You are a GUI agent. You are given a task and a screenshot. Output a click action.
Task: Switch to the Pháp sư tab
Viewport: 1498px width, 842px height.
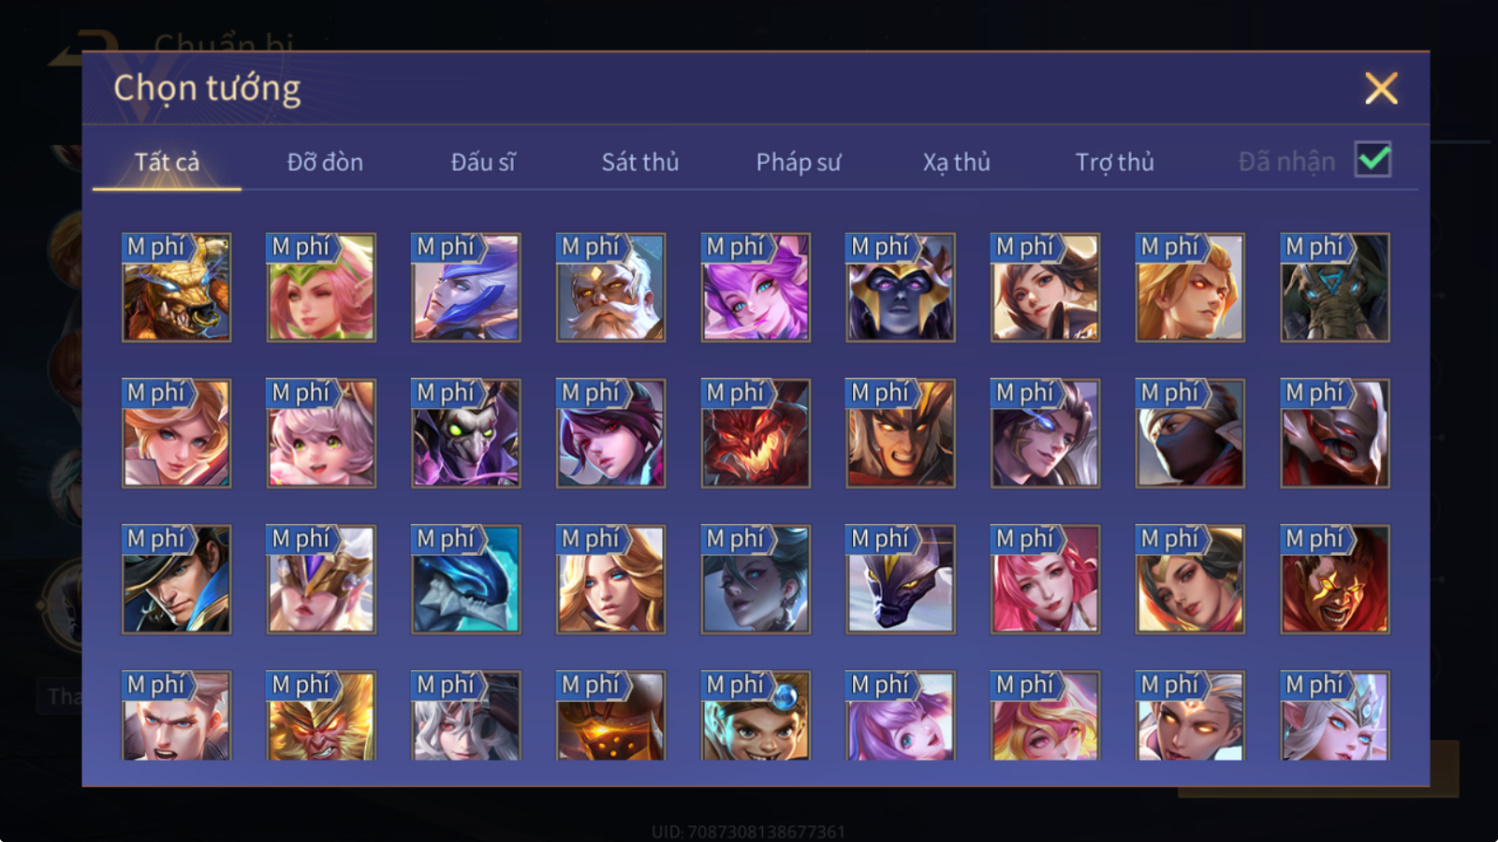point(798,162)
